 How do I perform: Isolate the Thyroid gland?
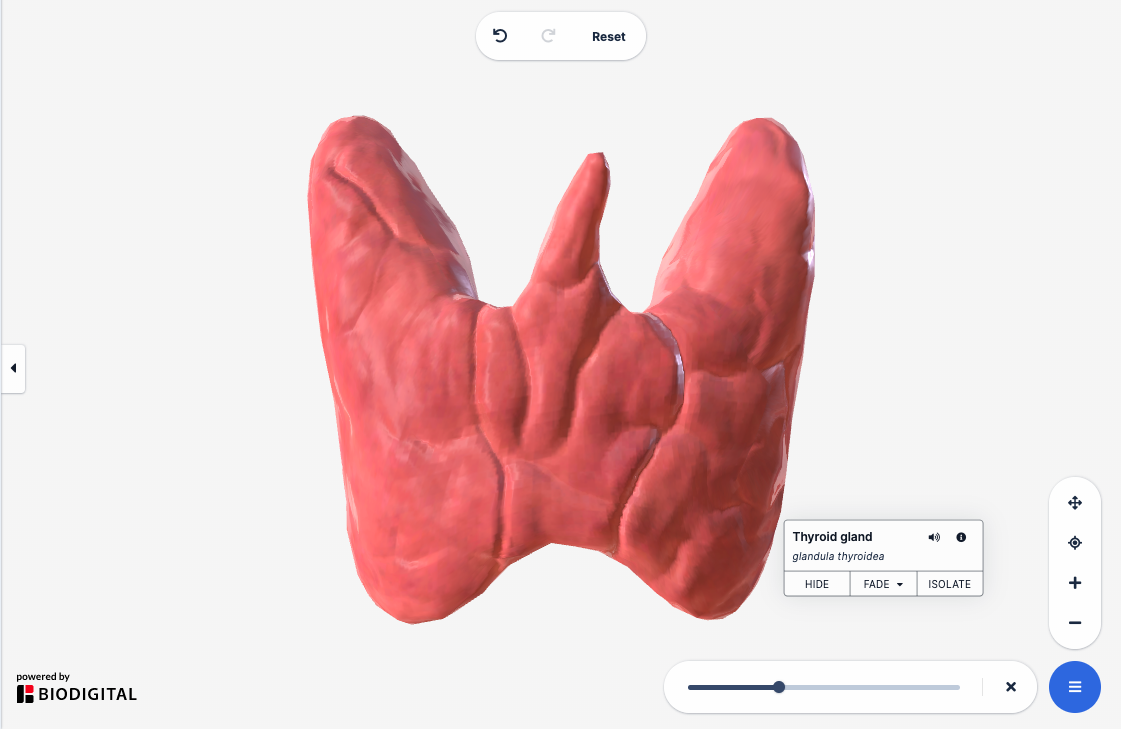pos(949,584)
